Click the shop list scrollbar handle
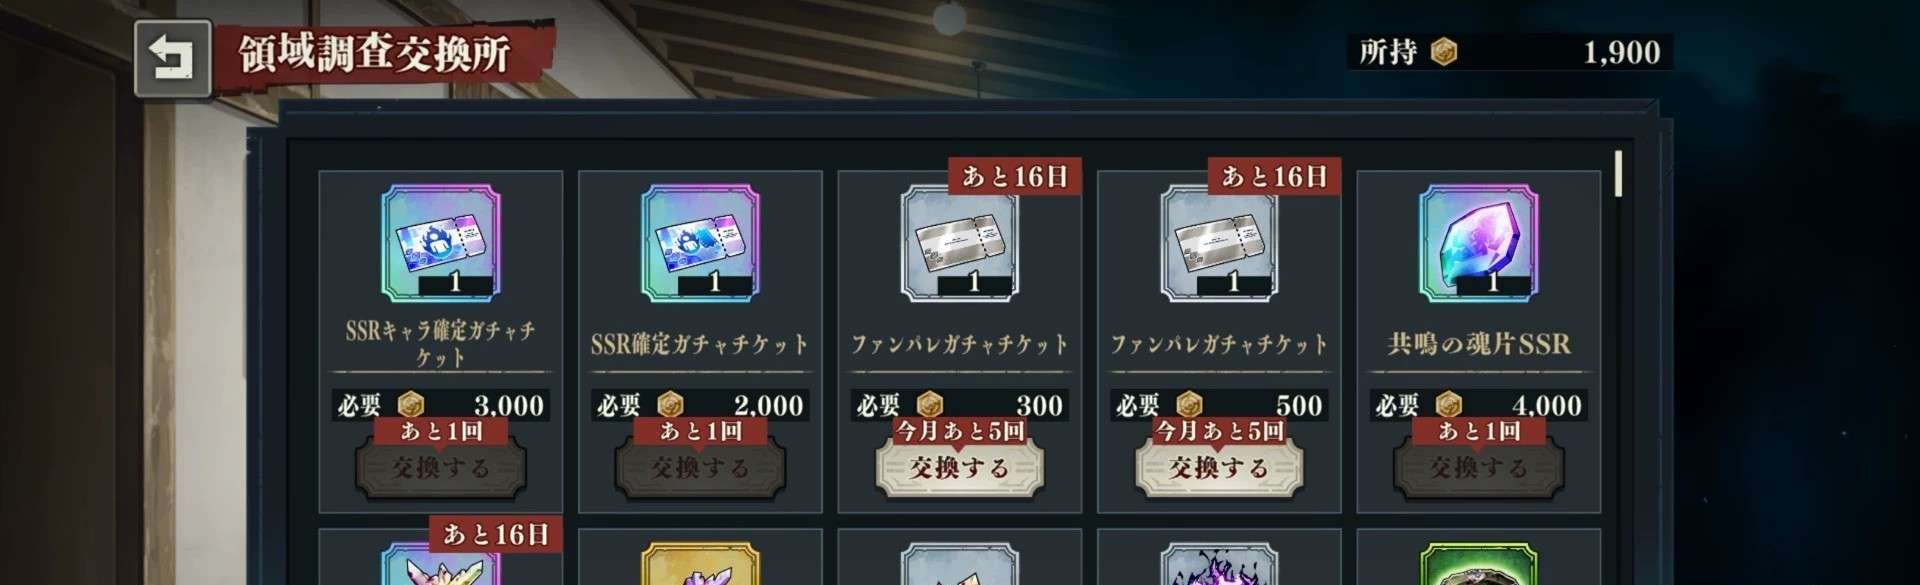Viewport: 1920px width, 585px height. coord(1618,173)
